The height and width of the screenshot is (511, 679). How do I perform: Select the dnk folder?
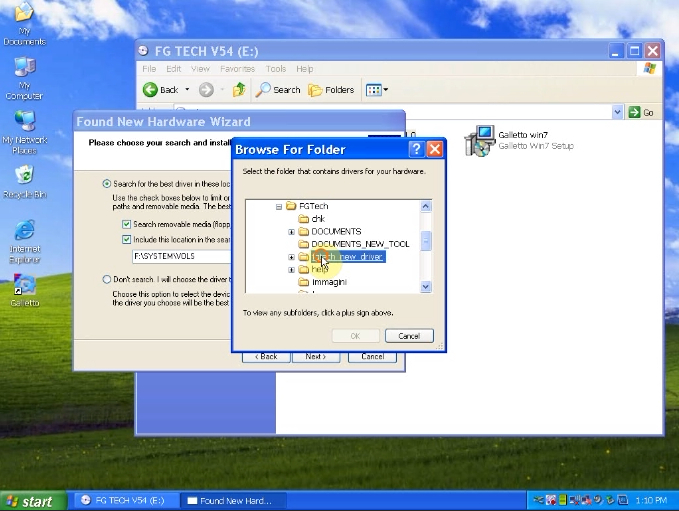(318, 219)
